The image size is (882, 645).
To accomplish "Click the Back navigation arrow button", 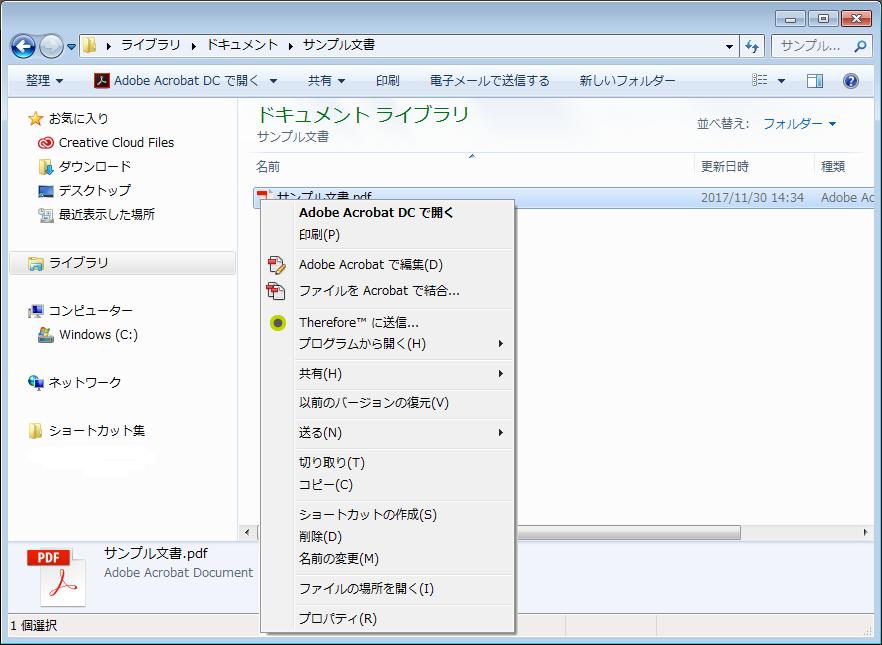I will point(23,47).
